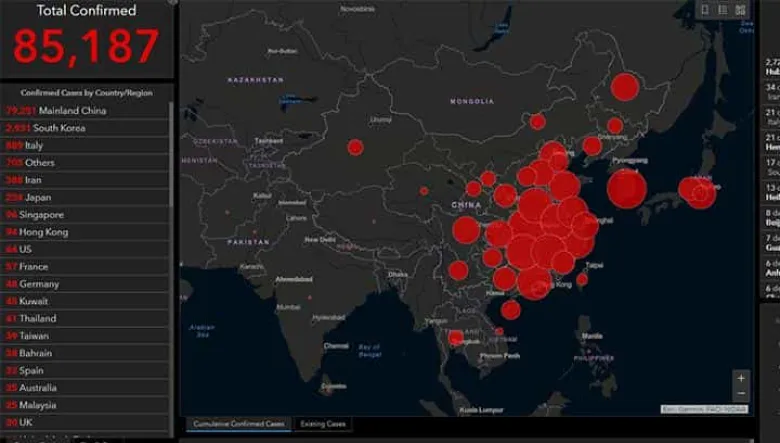This screenshot has width=780, height=443.
Task: Open the basemap gallery grid icon
Action: (740, 10)
